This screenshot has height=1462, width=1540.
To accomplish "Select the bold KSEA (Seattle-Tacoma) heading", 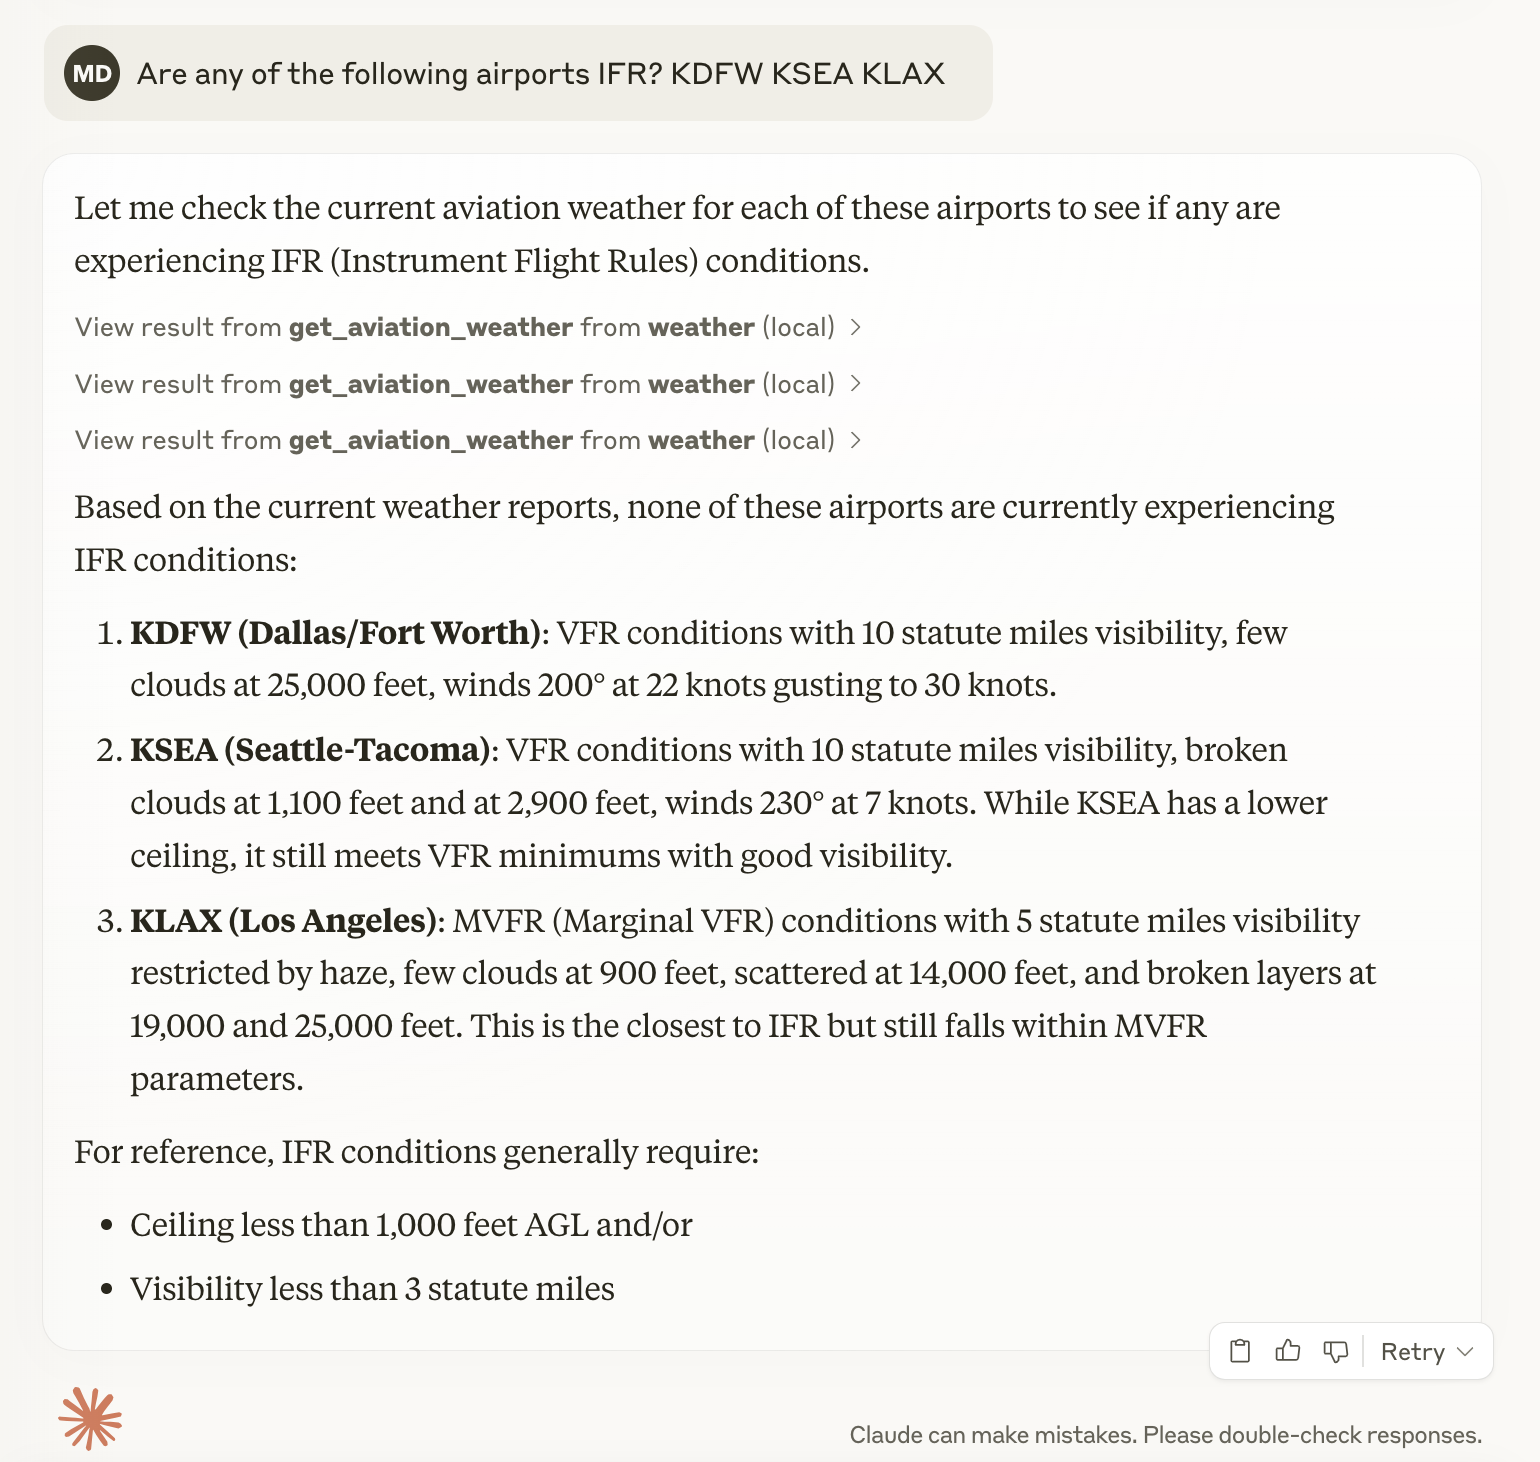I will click(310, 750).
